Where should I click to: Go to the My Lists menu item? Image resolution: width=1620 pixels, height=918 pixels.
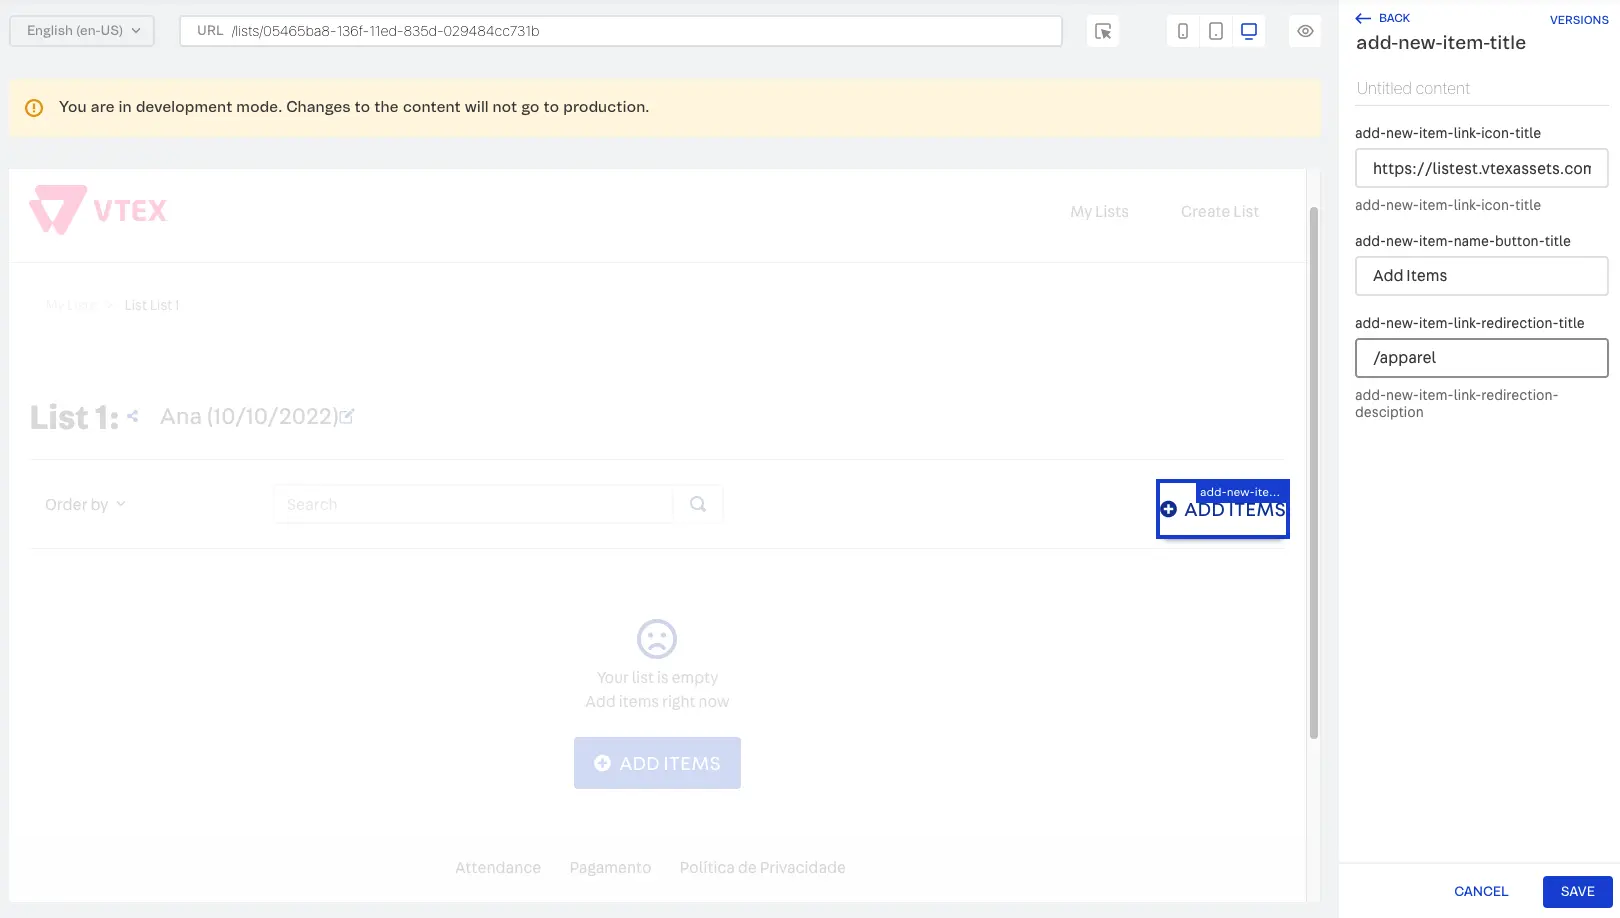click(x=1099, y=211)
